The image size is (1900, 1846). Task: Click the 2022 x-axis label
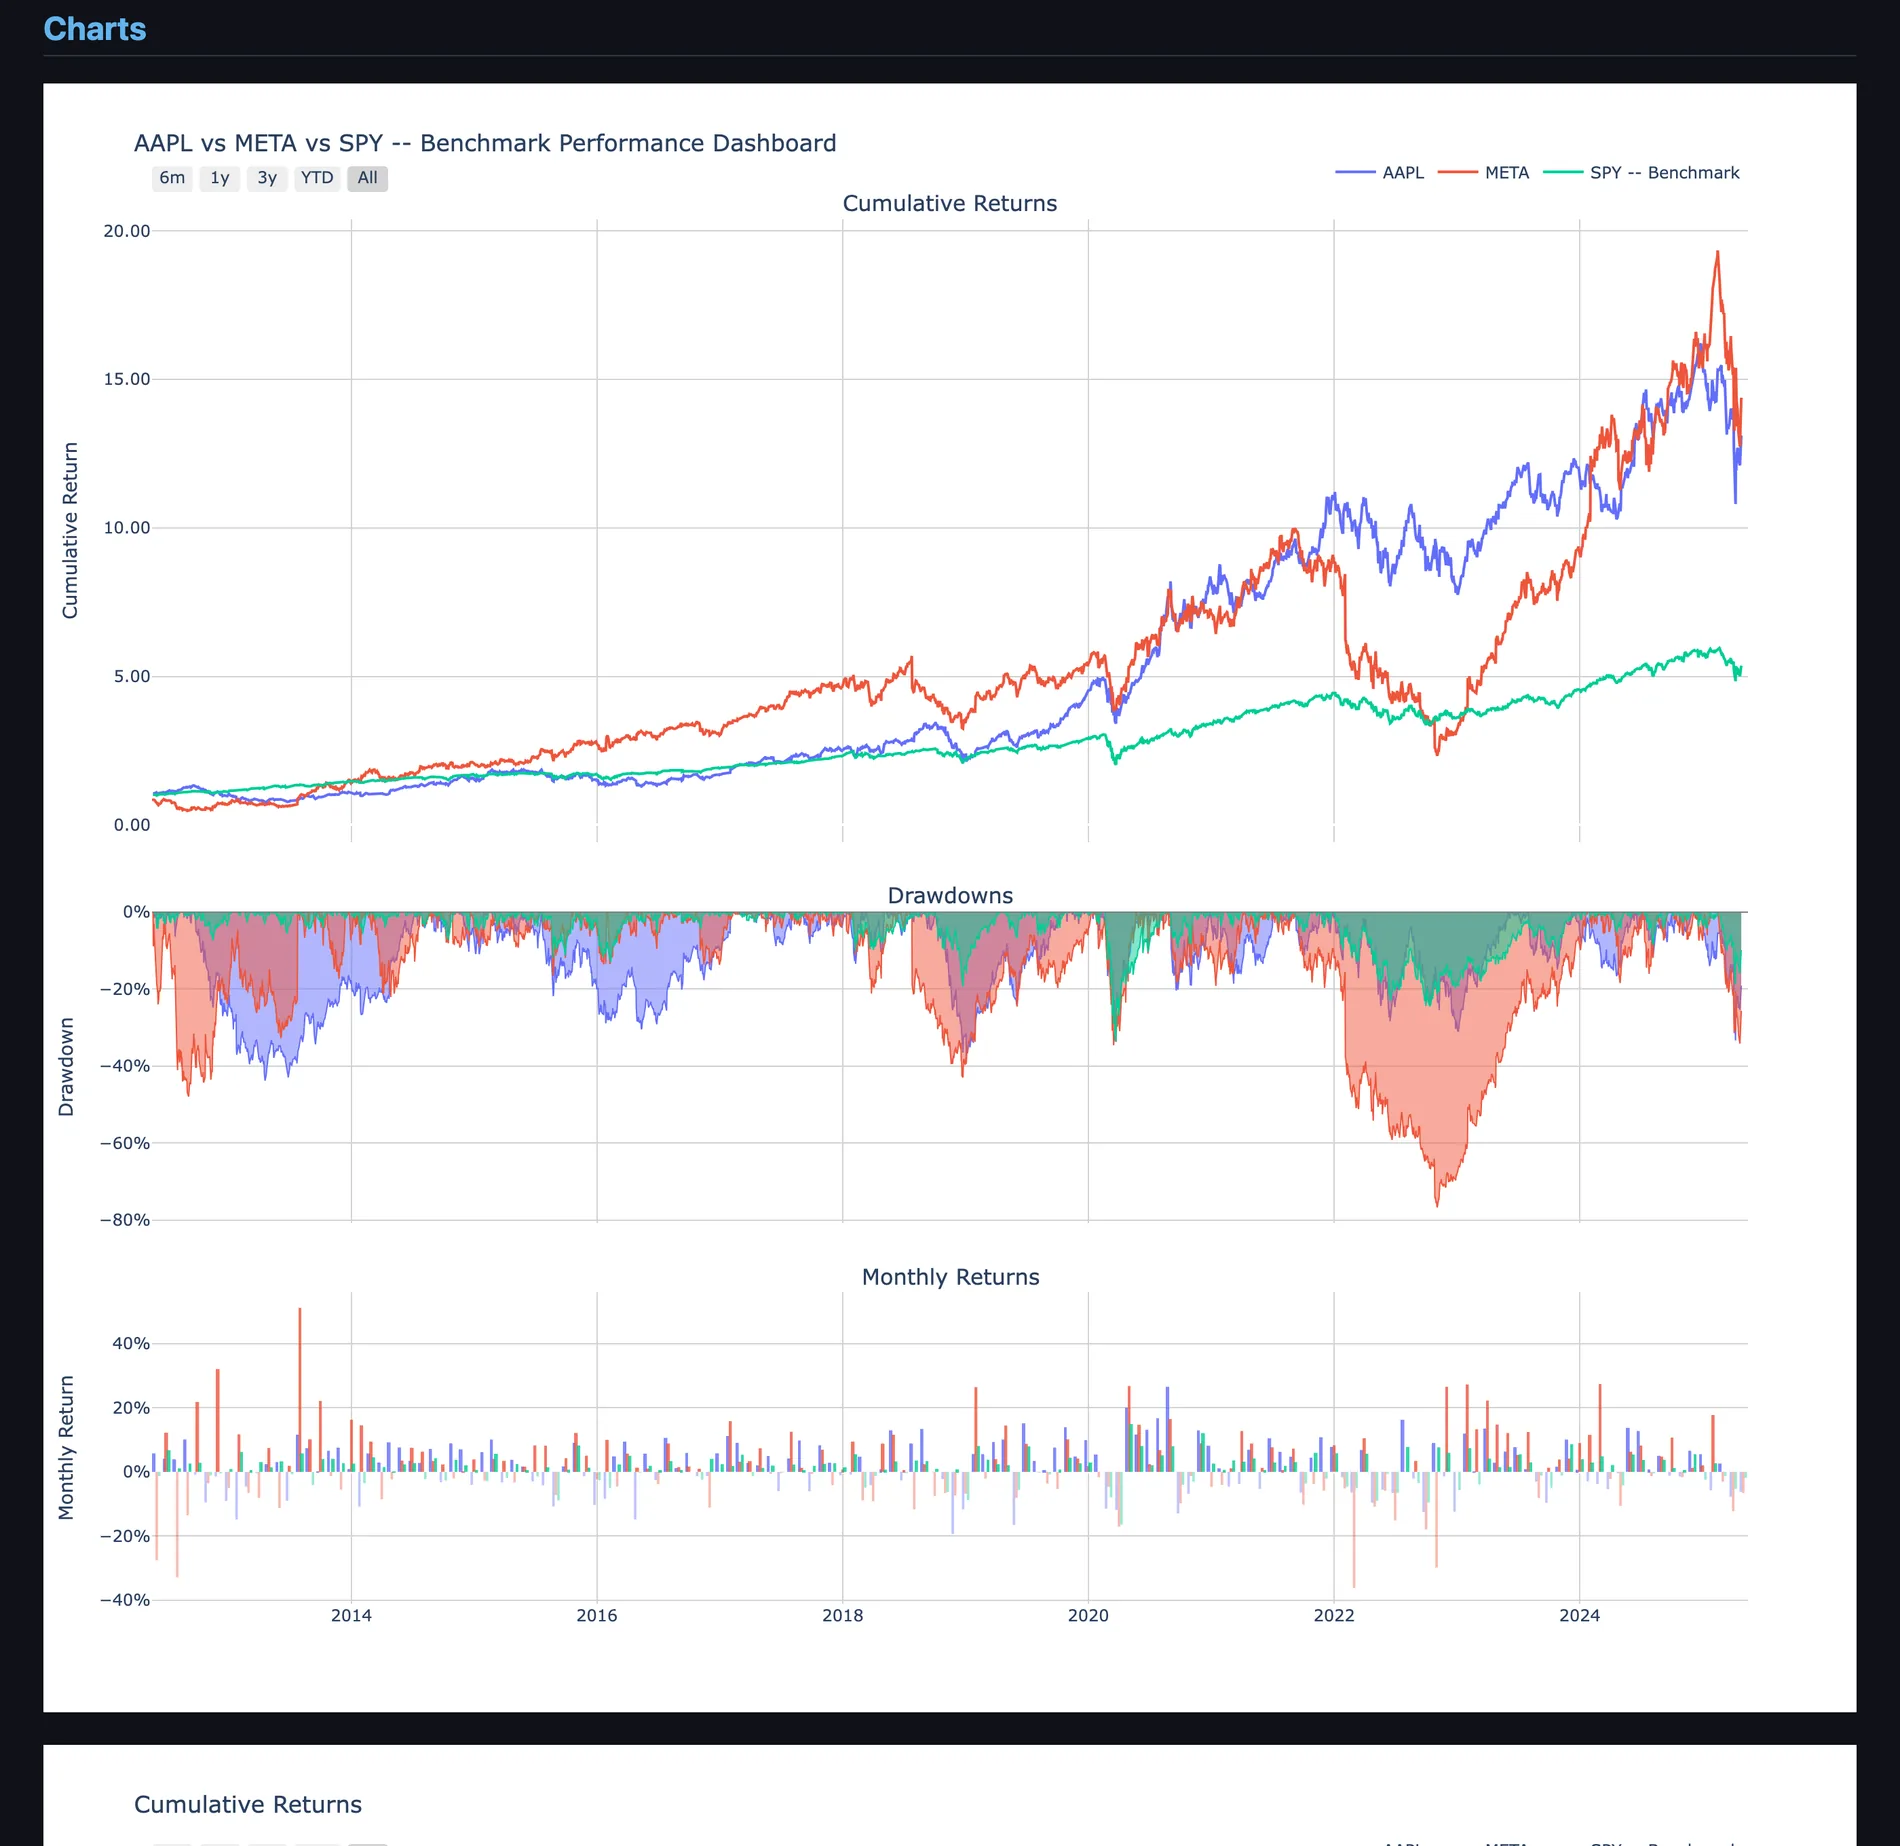pos(1334,1615)
